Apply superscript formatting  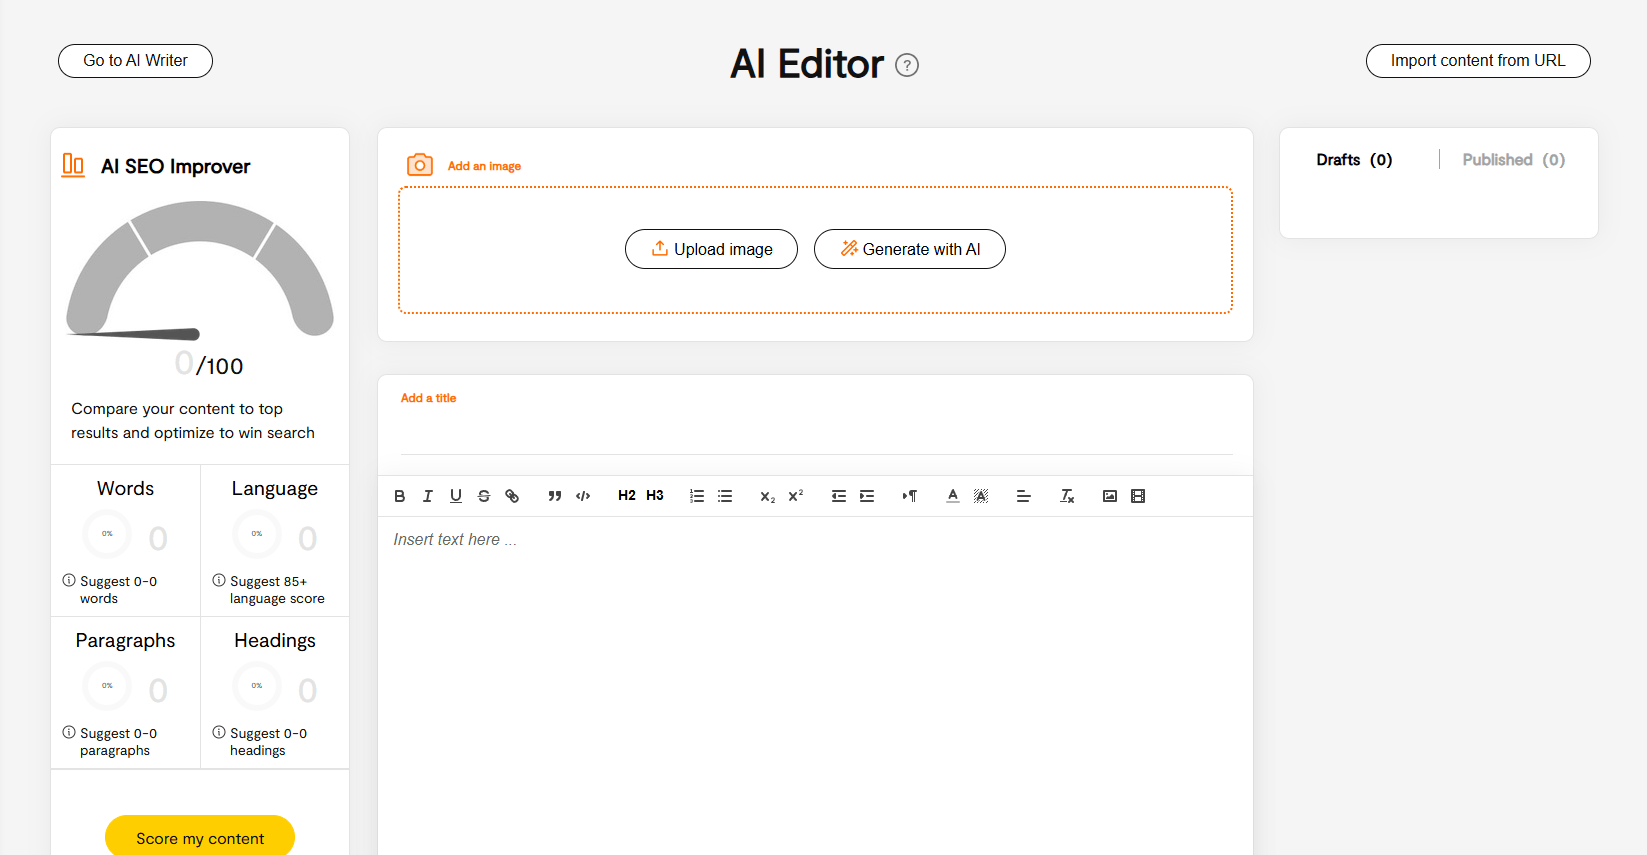796,496
